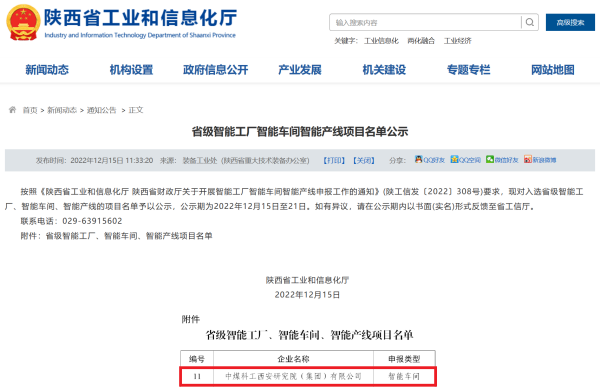Viewport: 600px width, 387px height.
Task: Click the English department name subtitle
Action: tap(140, 35)
